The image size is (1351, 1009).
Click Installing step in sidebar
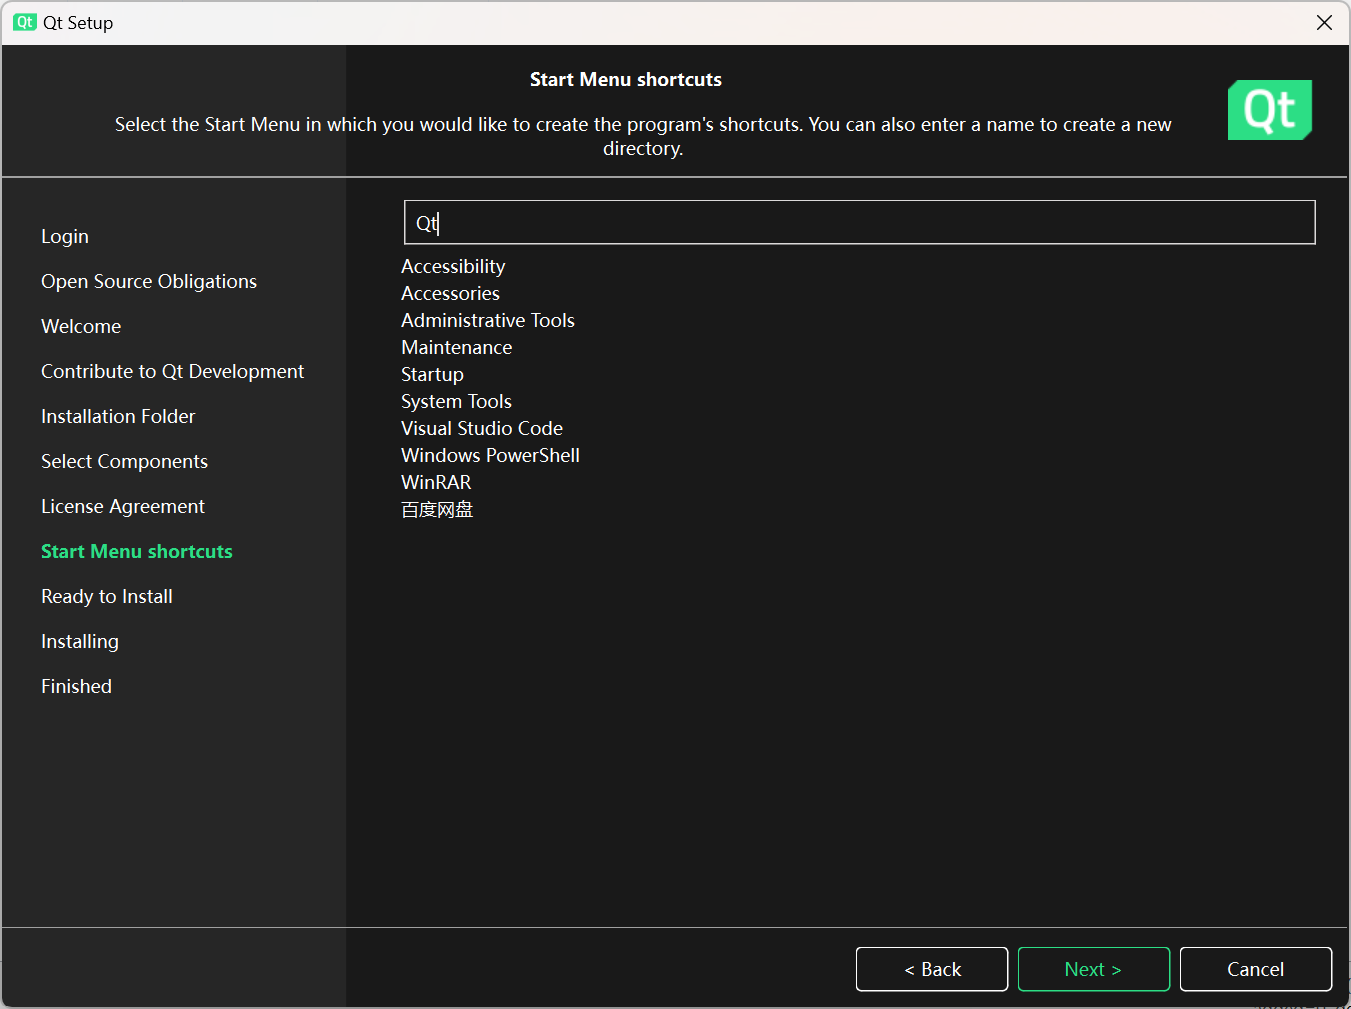coord(80,641)
